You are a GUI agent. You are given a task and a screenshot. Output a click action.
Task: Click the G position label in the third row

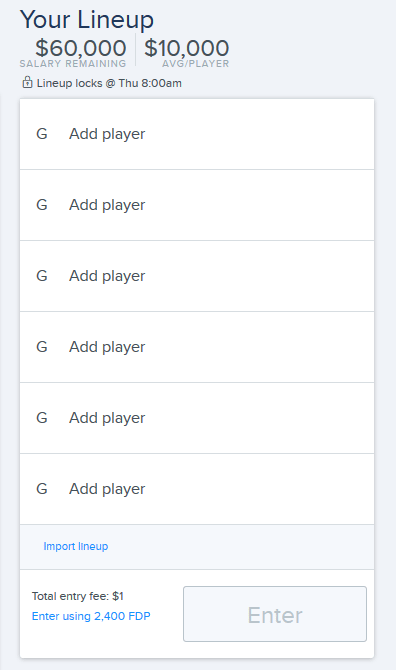tap(42, 276)
